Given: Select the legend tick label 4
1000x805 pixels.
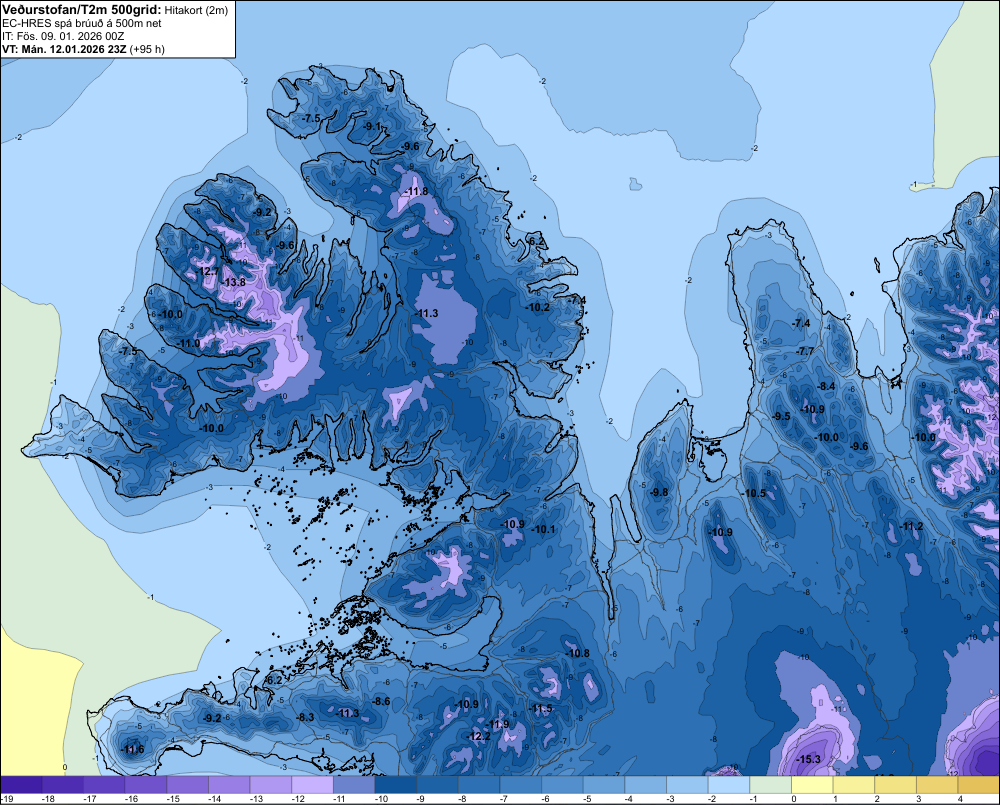Looking at the screenshot, I should tap(960, 799).
